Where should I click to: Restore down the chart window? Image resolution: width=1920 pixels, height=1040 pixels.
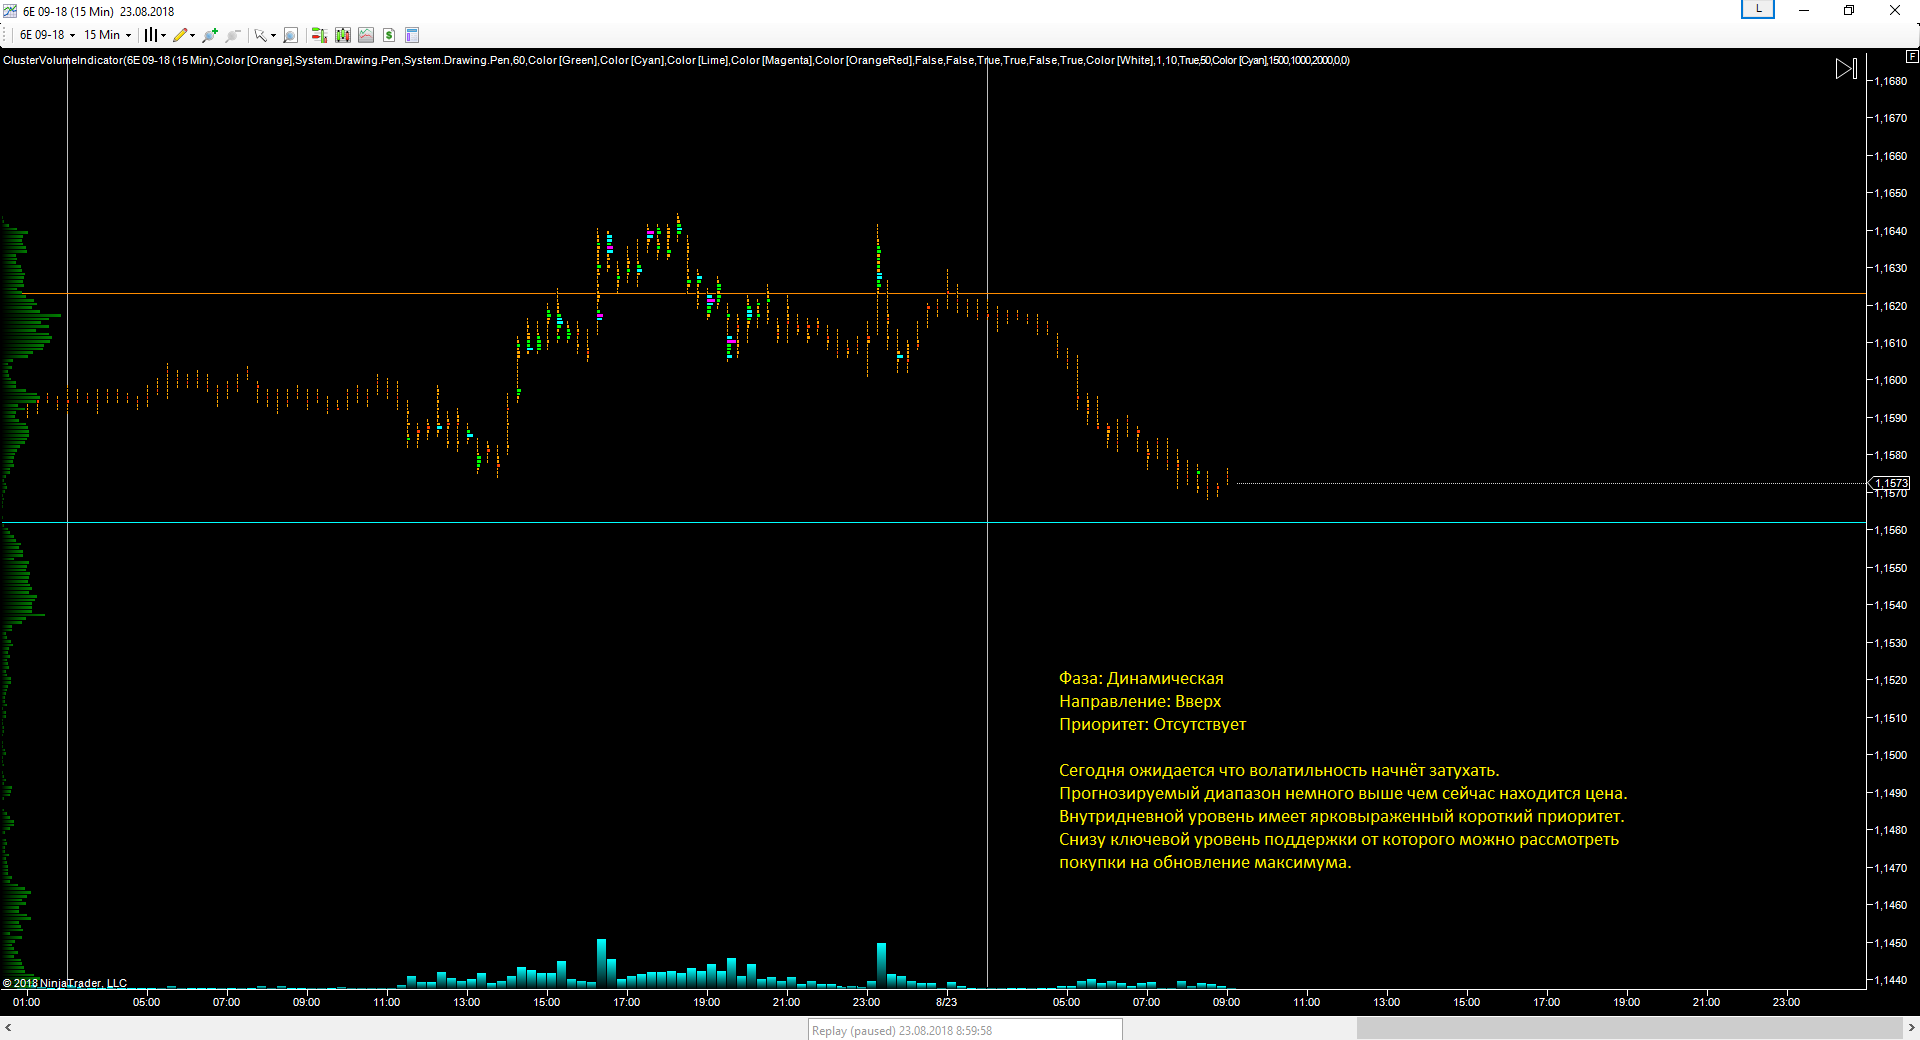click(x=1849, y=10)
